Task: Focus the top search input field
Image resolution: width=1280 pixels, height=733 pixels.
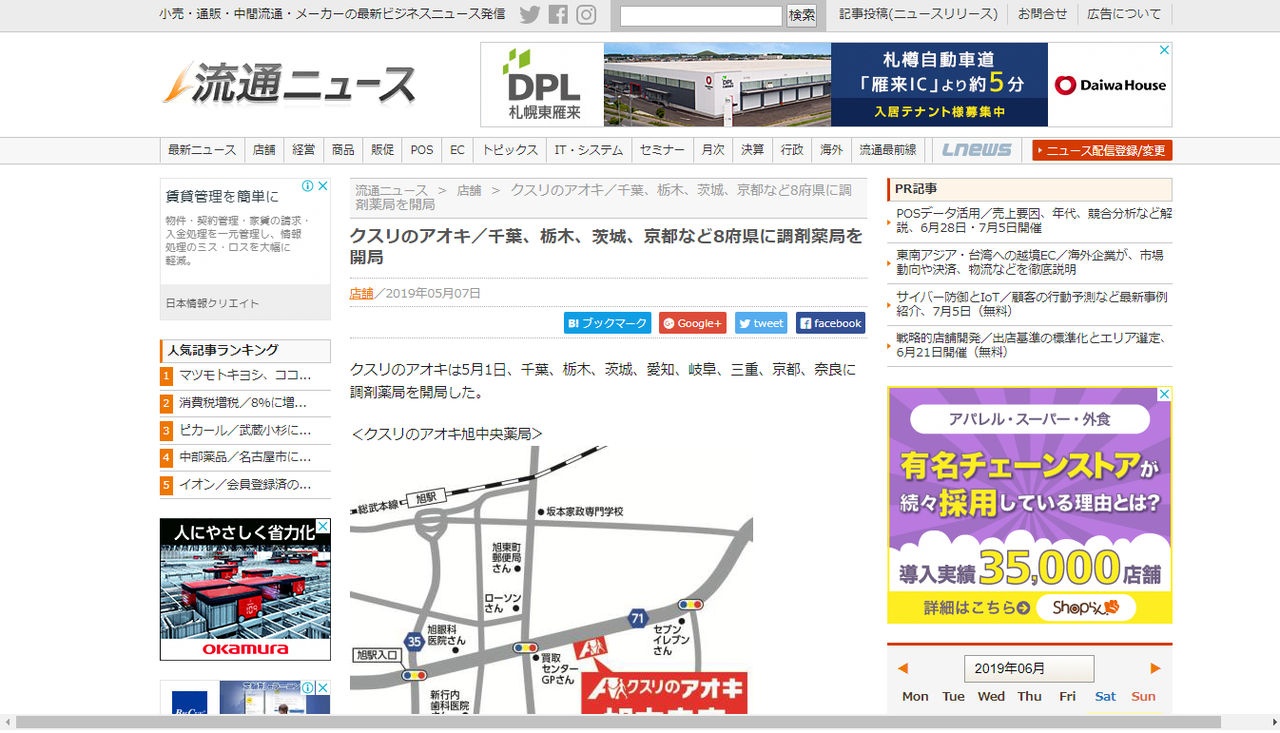Action: (x=701, y=16)
